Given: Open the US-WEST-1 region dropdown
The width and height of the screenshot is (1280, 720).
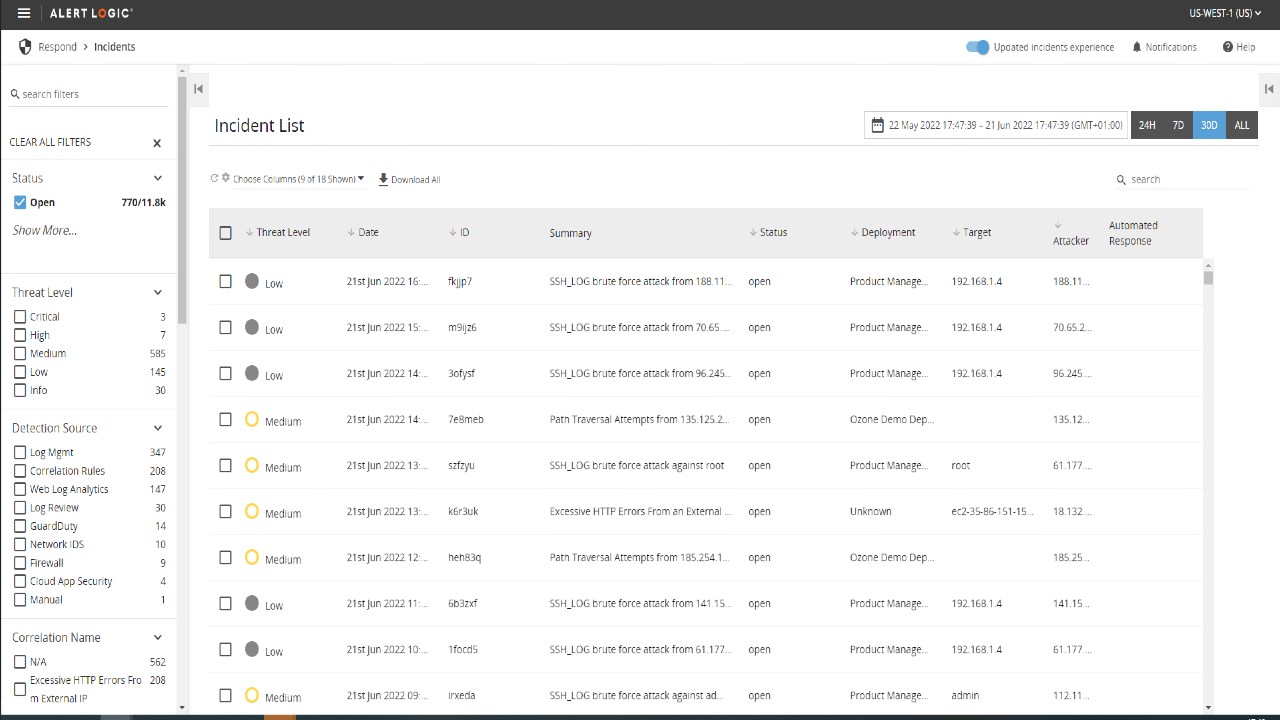Looking at the screenshot, I should click(x=1225, y=14).
